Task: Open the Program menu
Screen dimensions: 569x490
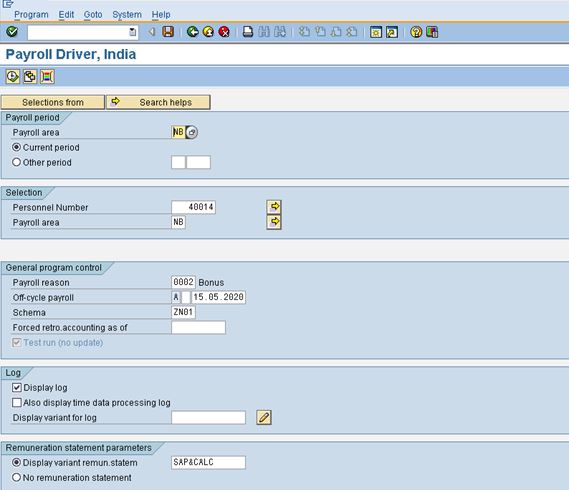Action: (x=31, y=15)
